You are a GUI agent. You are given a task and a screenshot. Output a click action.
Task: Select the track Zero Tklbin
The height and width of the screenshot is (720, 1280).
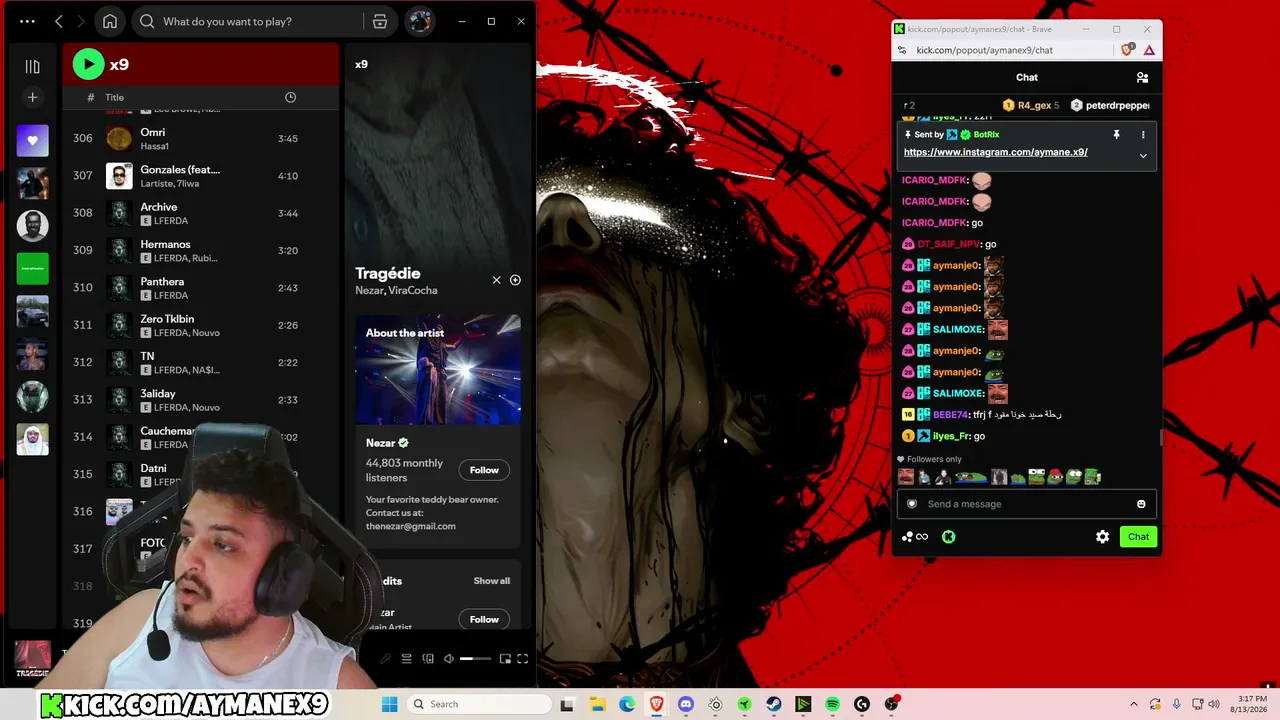coord(200,325)
